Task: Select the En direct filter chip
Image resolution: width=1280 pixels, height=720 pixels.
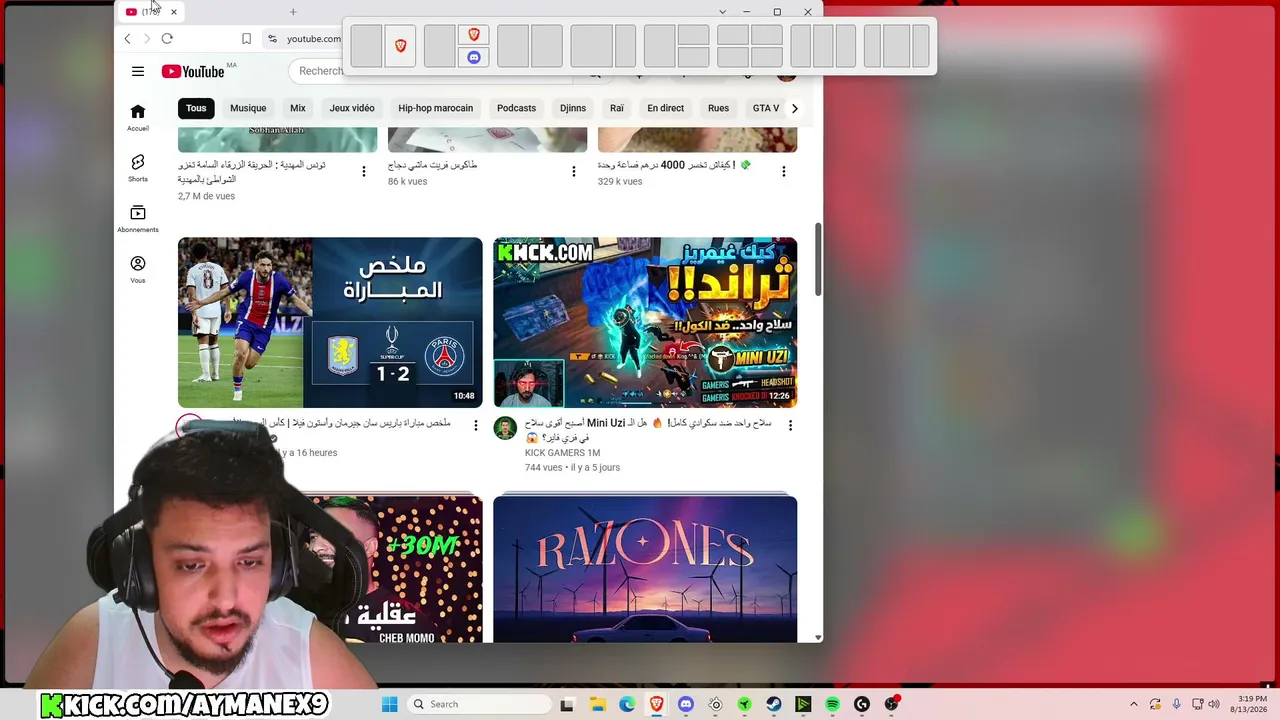Action: (x=666, y=108)
